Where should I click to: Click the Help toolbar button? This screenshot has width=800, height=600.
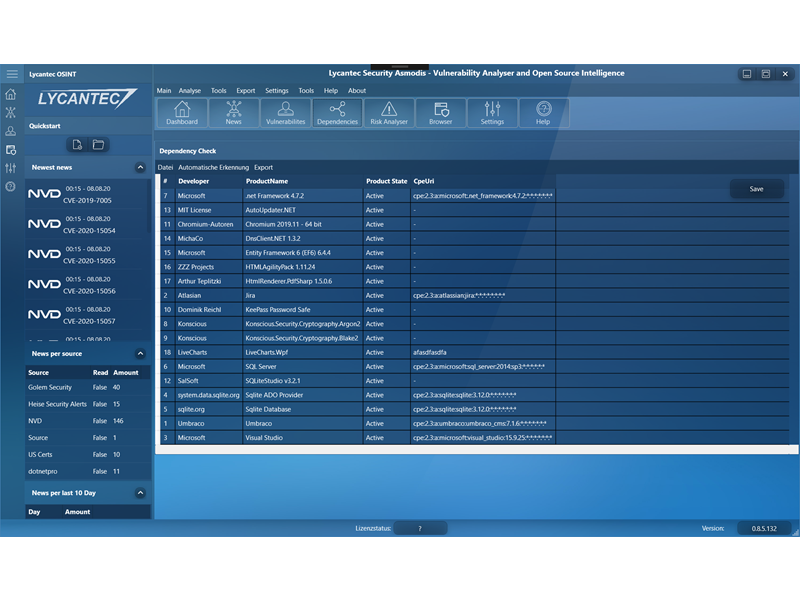click(543, 113)
